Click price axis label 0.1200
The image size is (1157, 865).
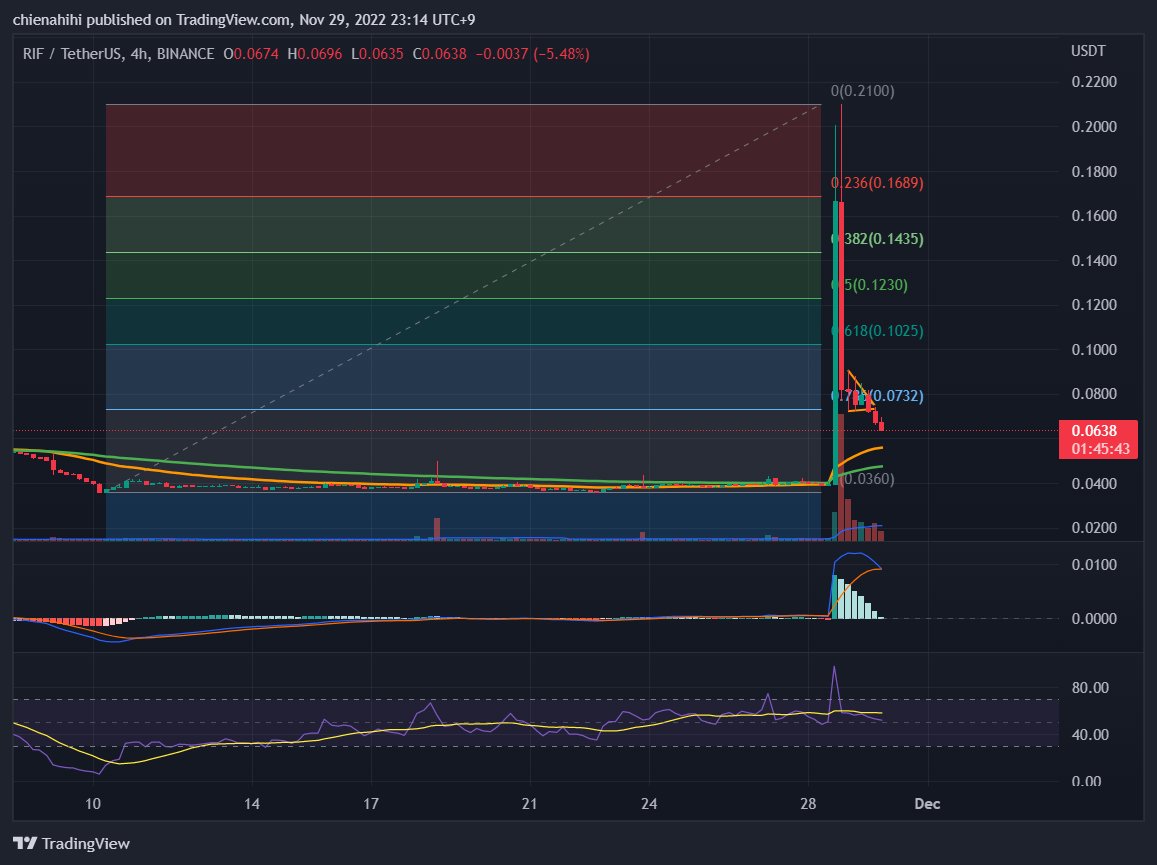tap(1094, 304)
